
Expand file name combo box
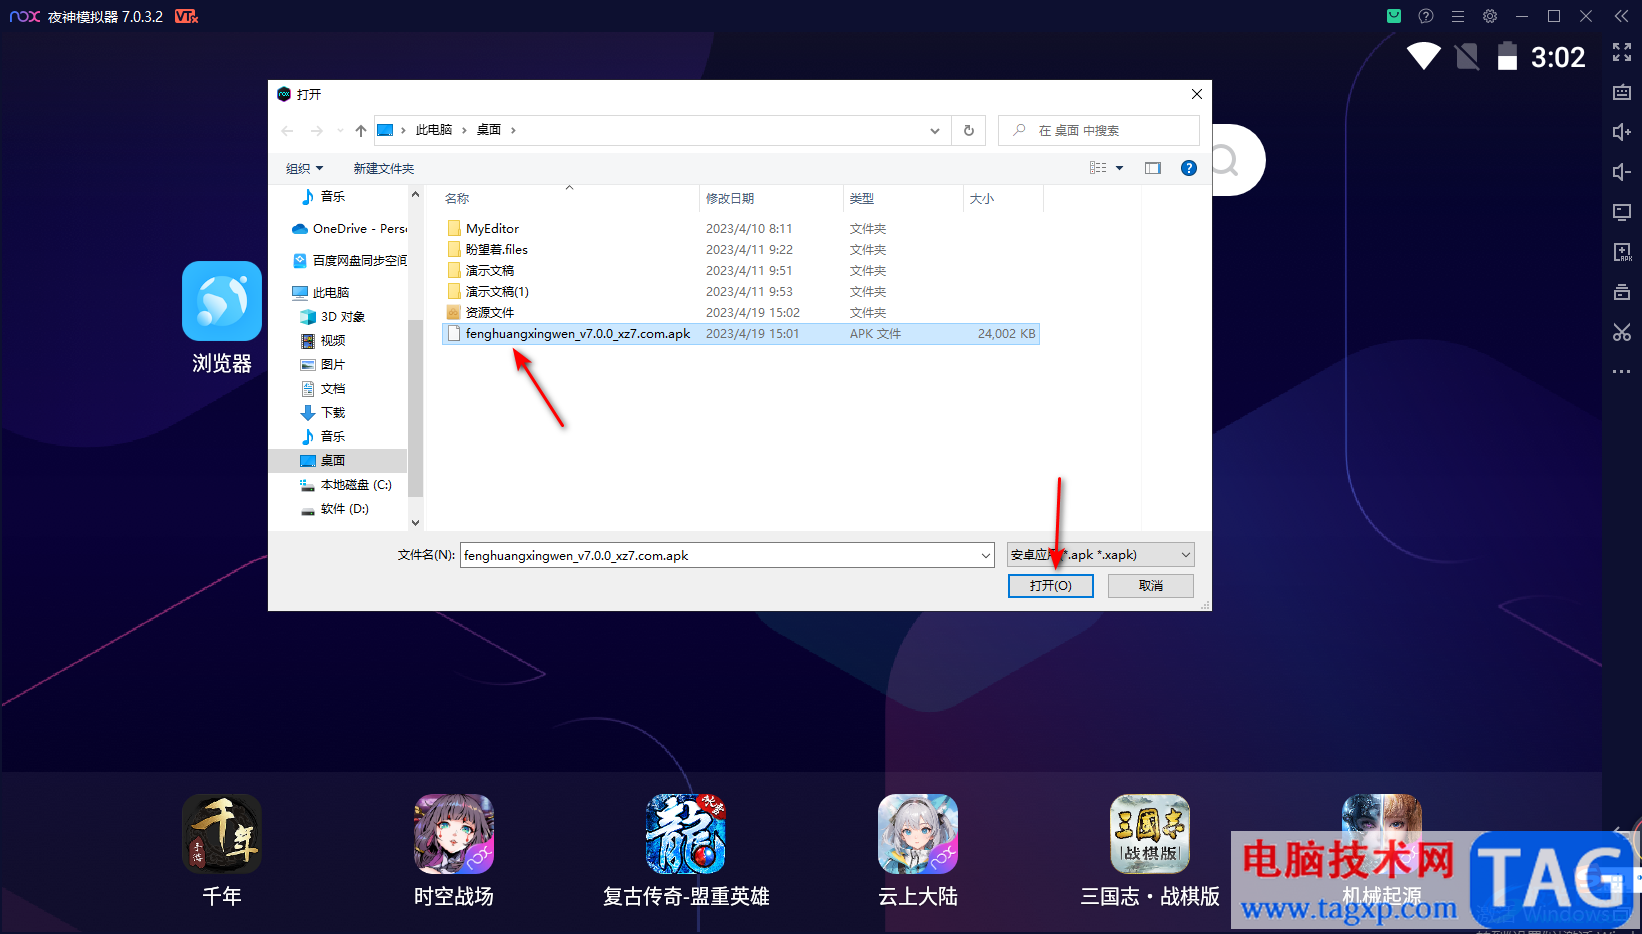click(x=985, y=555)
